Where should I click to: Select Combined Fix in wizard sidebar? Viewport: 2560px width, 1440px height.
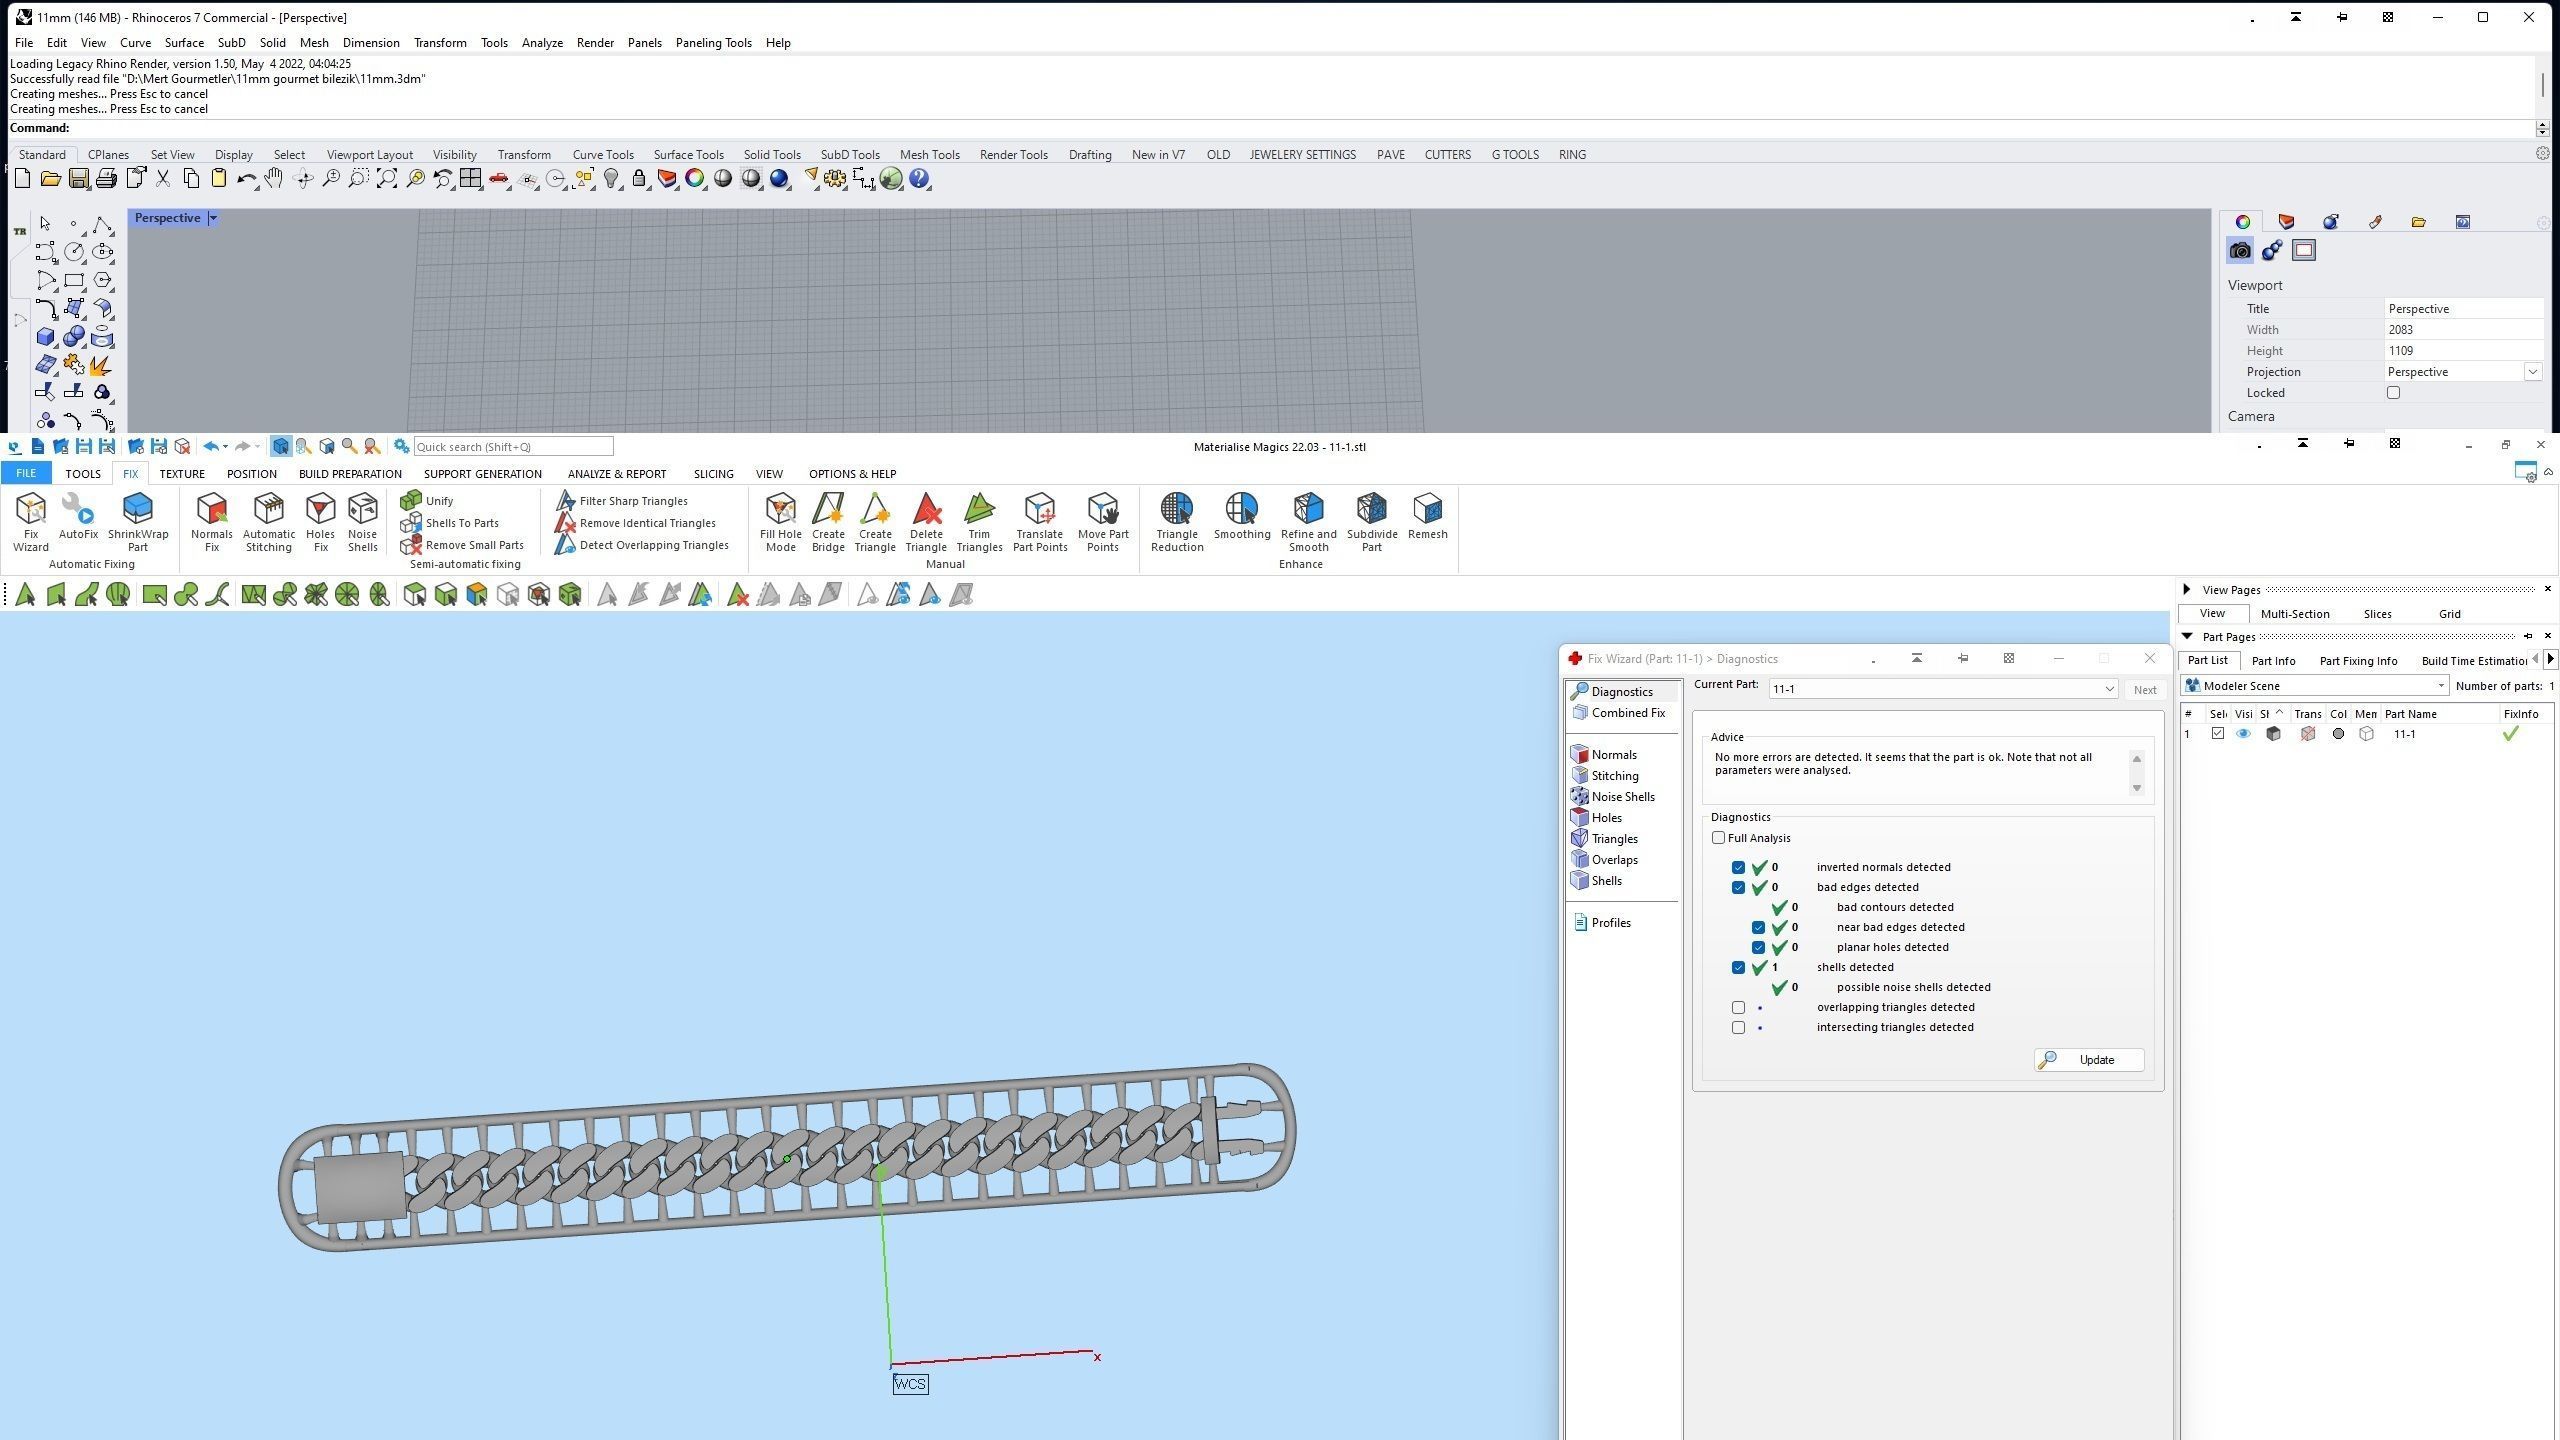point(1627,713)
